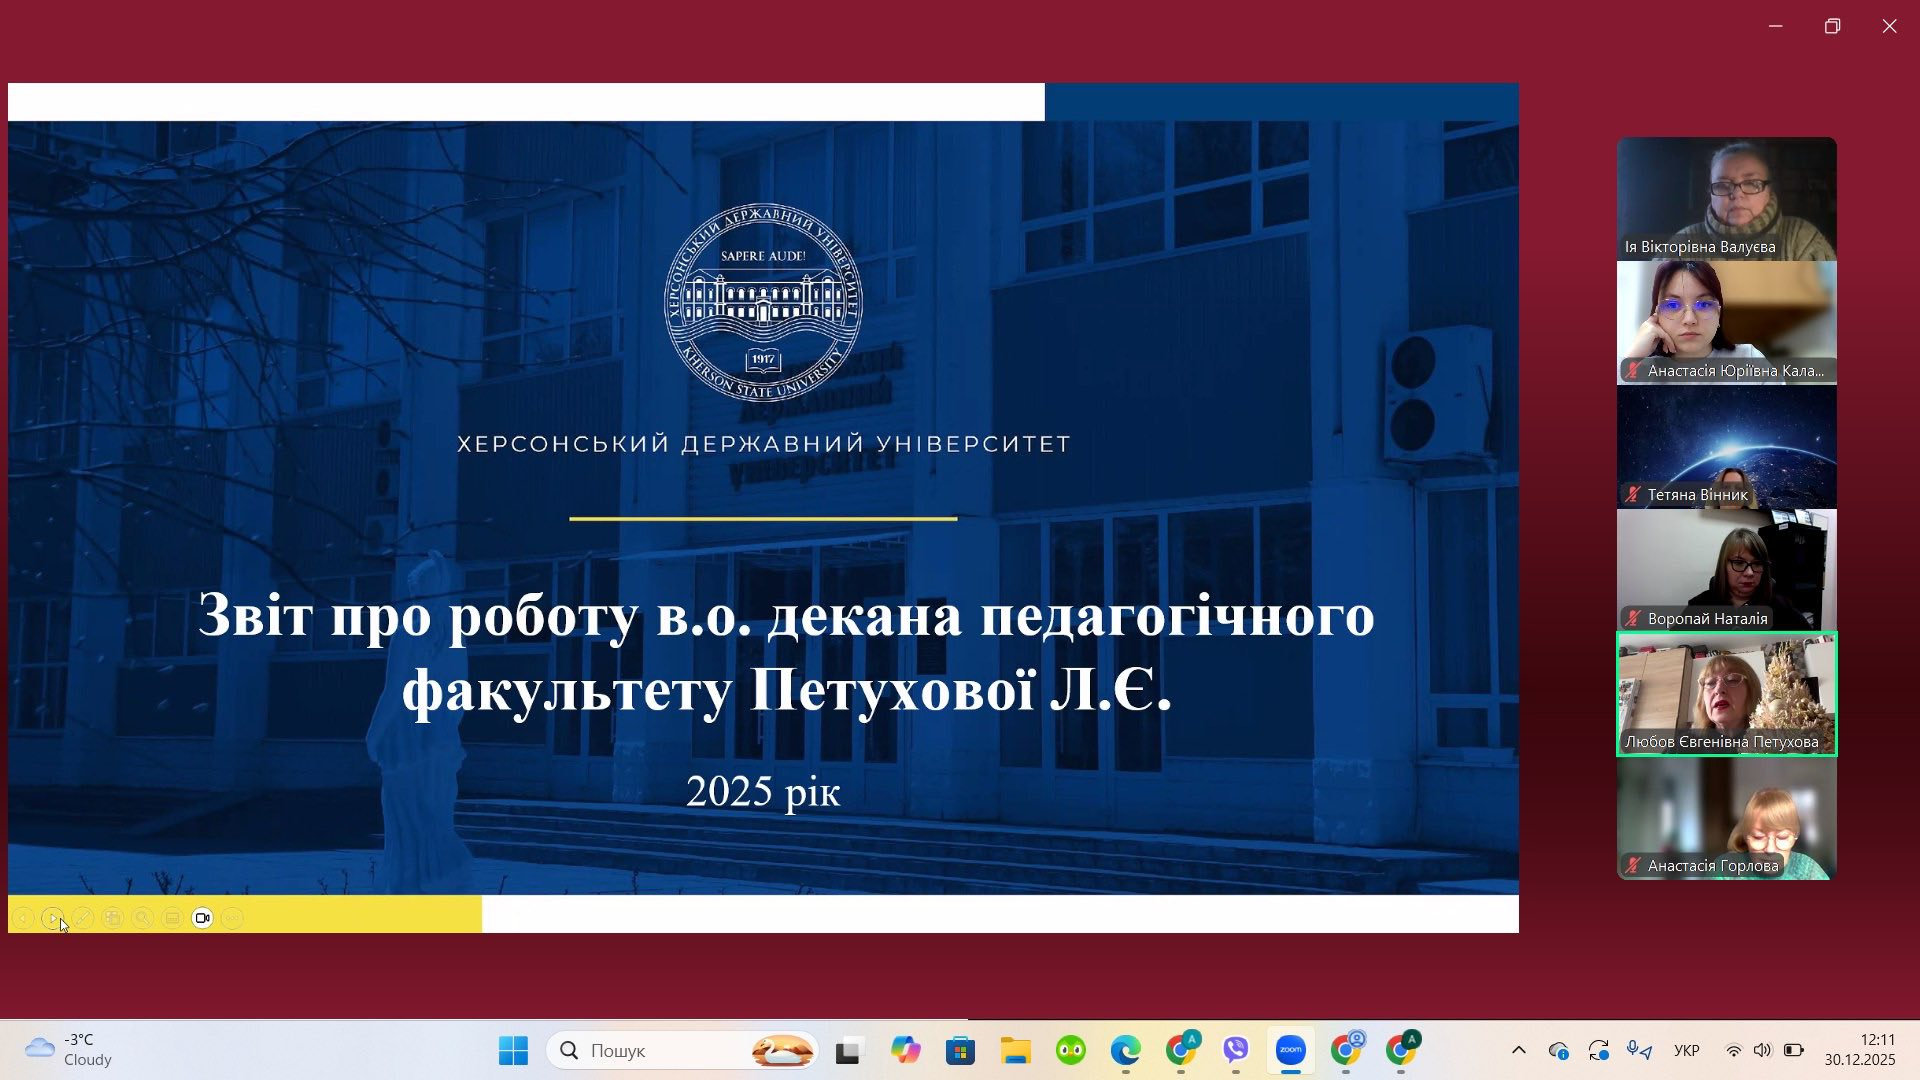Open weather widget showing -3°C Cloudy
This screenshot has height=1080, width=1920.
click(x=68, y=1050)
